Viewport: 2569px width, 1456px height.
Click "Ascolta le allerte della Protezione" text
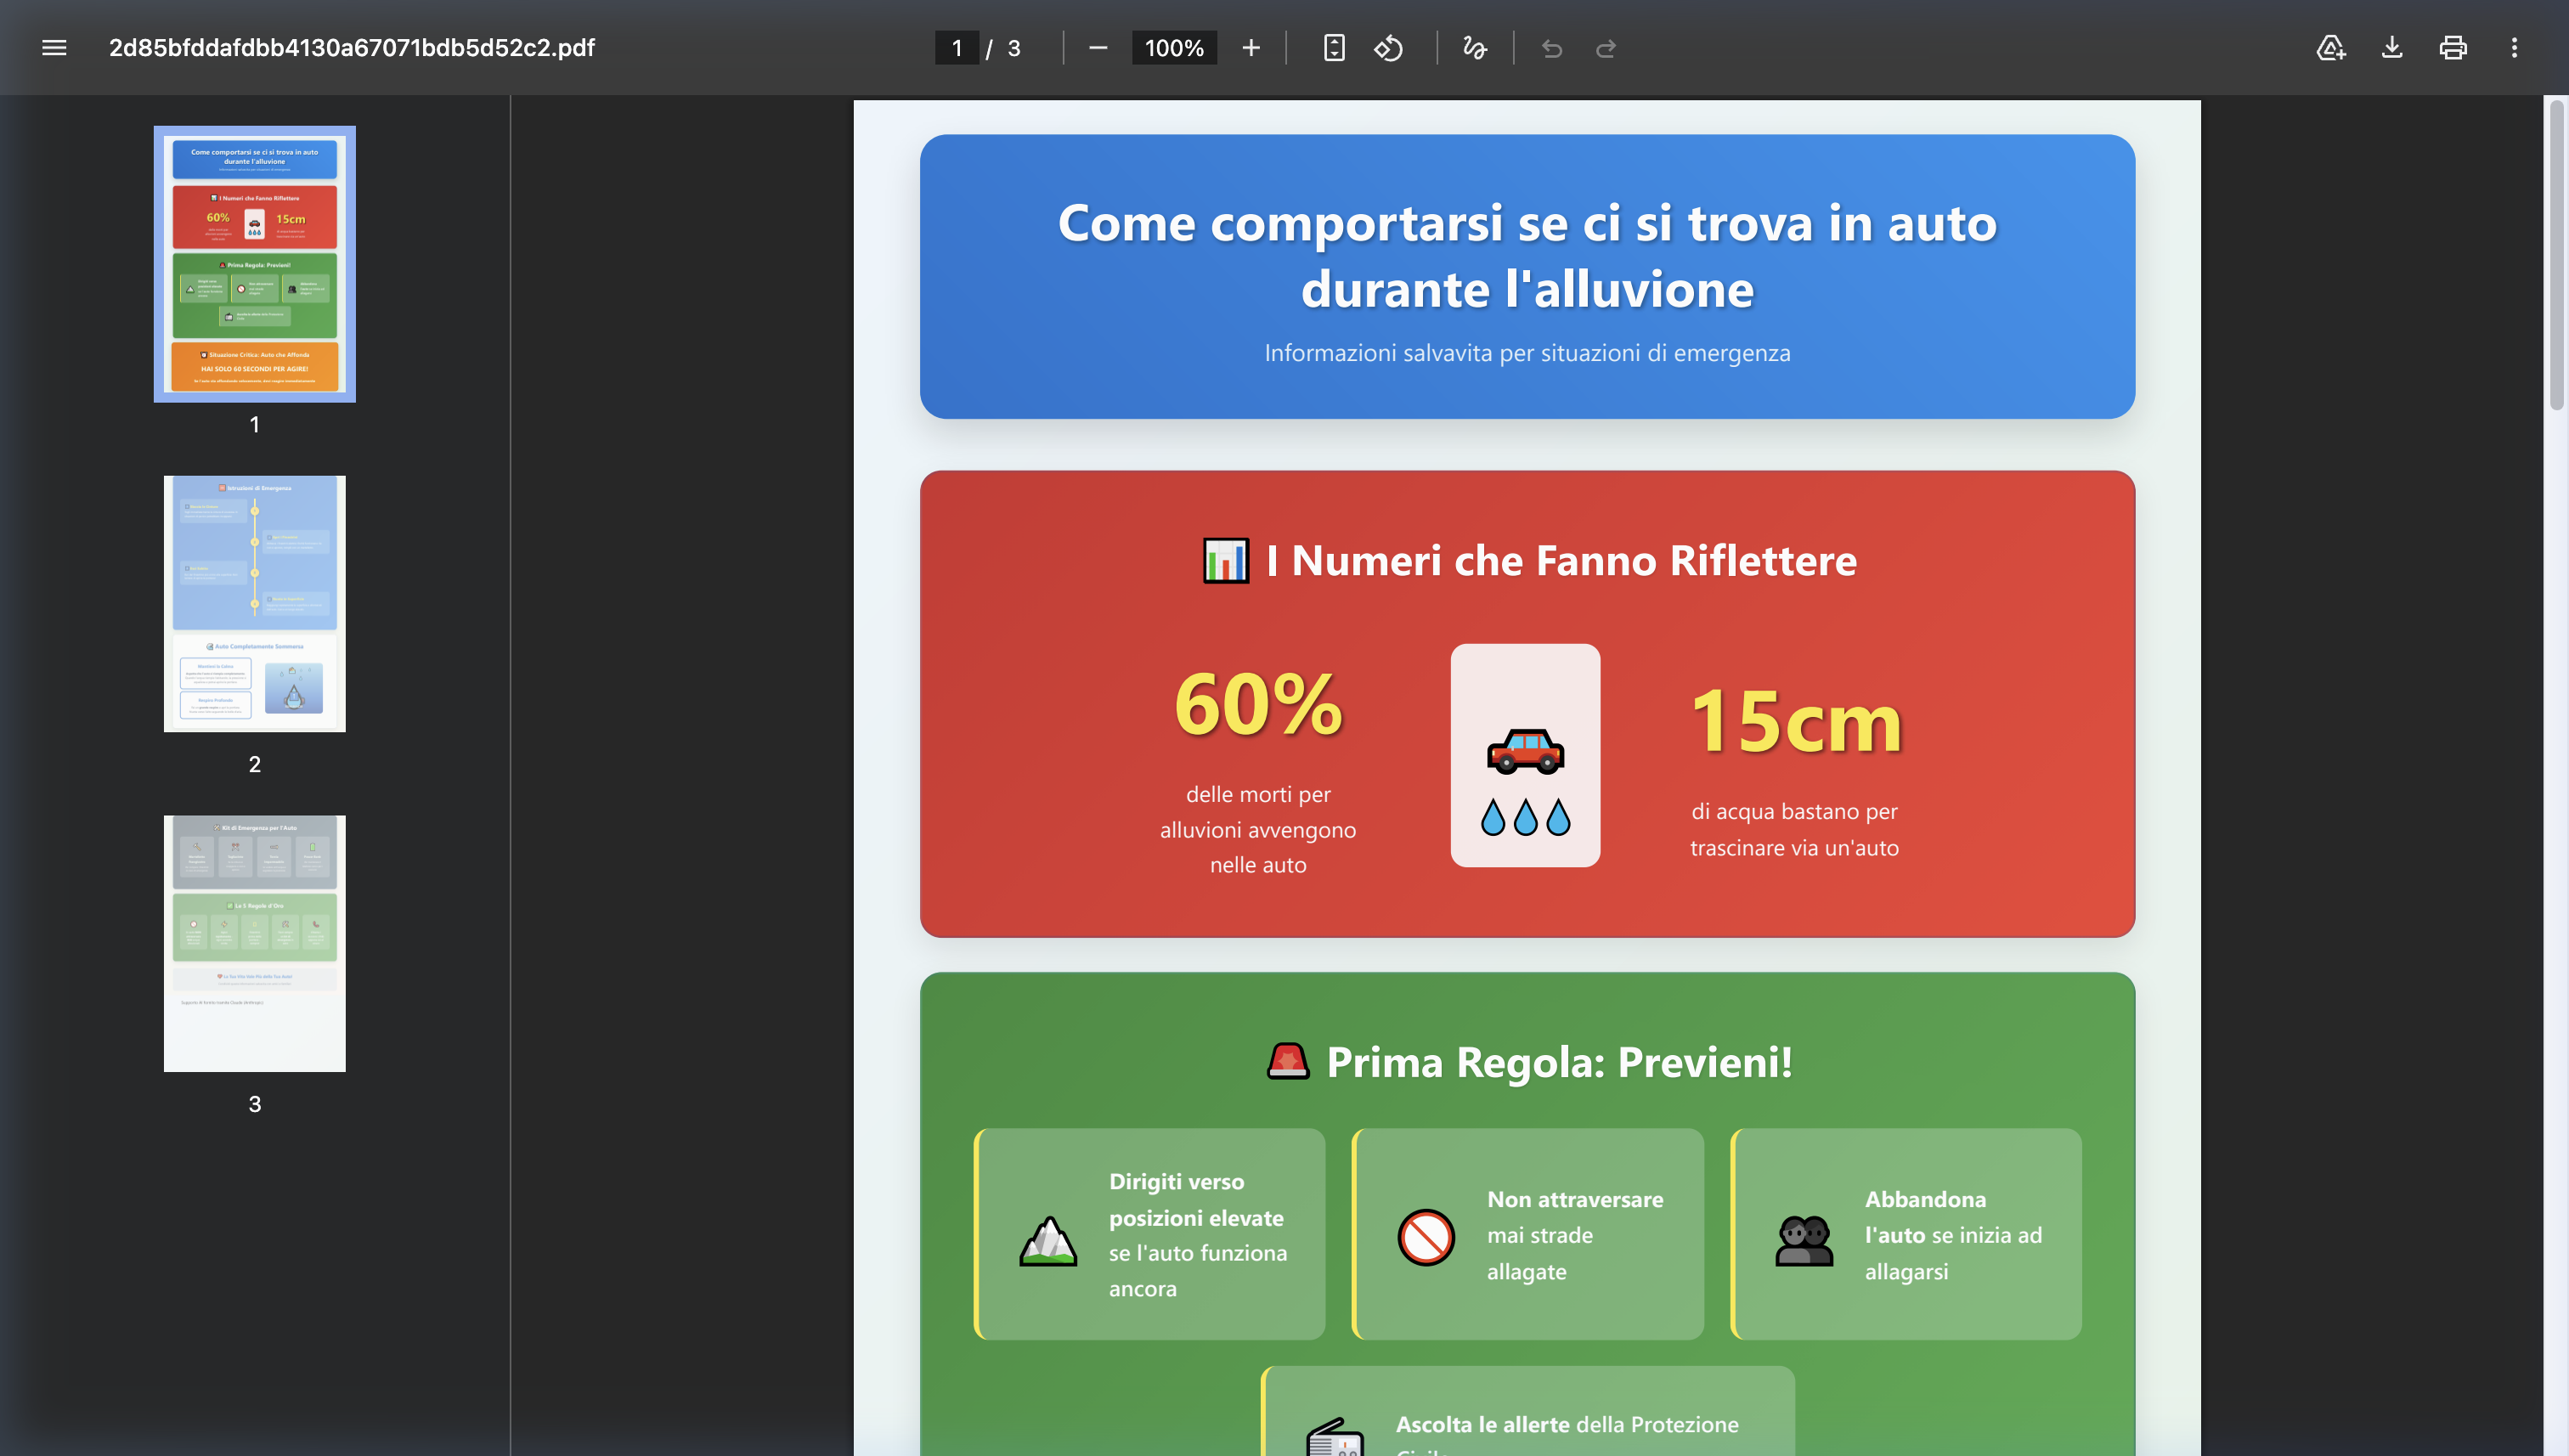1567,1425
